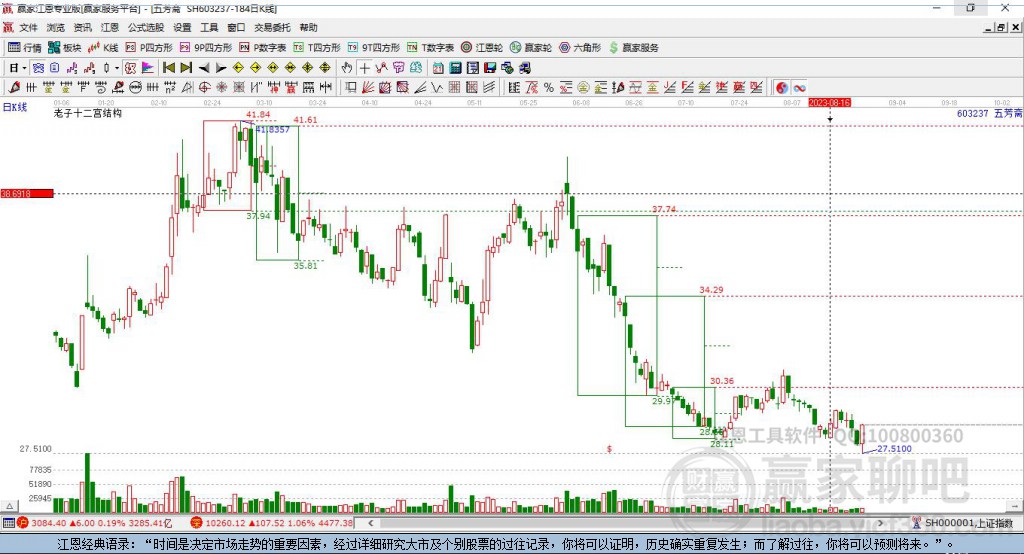The height and width of the screenshot is (554, 1024).
Task: Expand the candlestick style dropdown arrow
Action: pyautogui.click(x=117, y=68)
